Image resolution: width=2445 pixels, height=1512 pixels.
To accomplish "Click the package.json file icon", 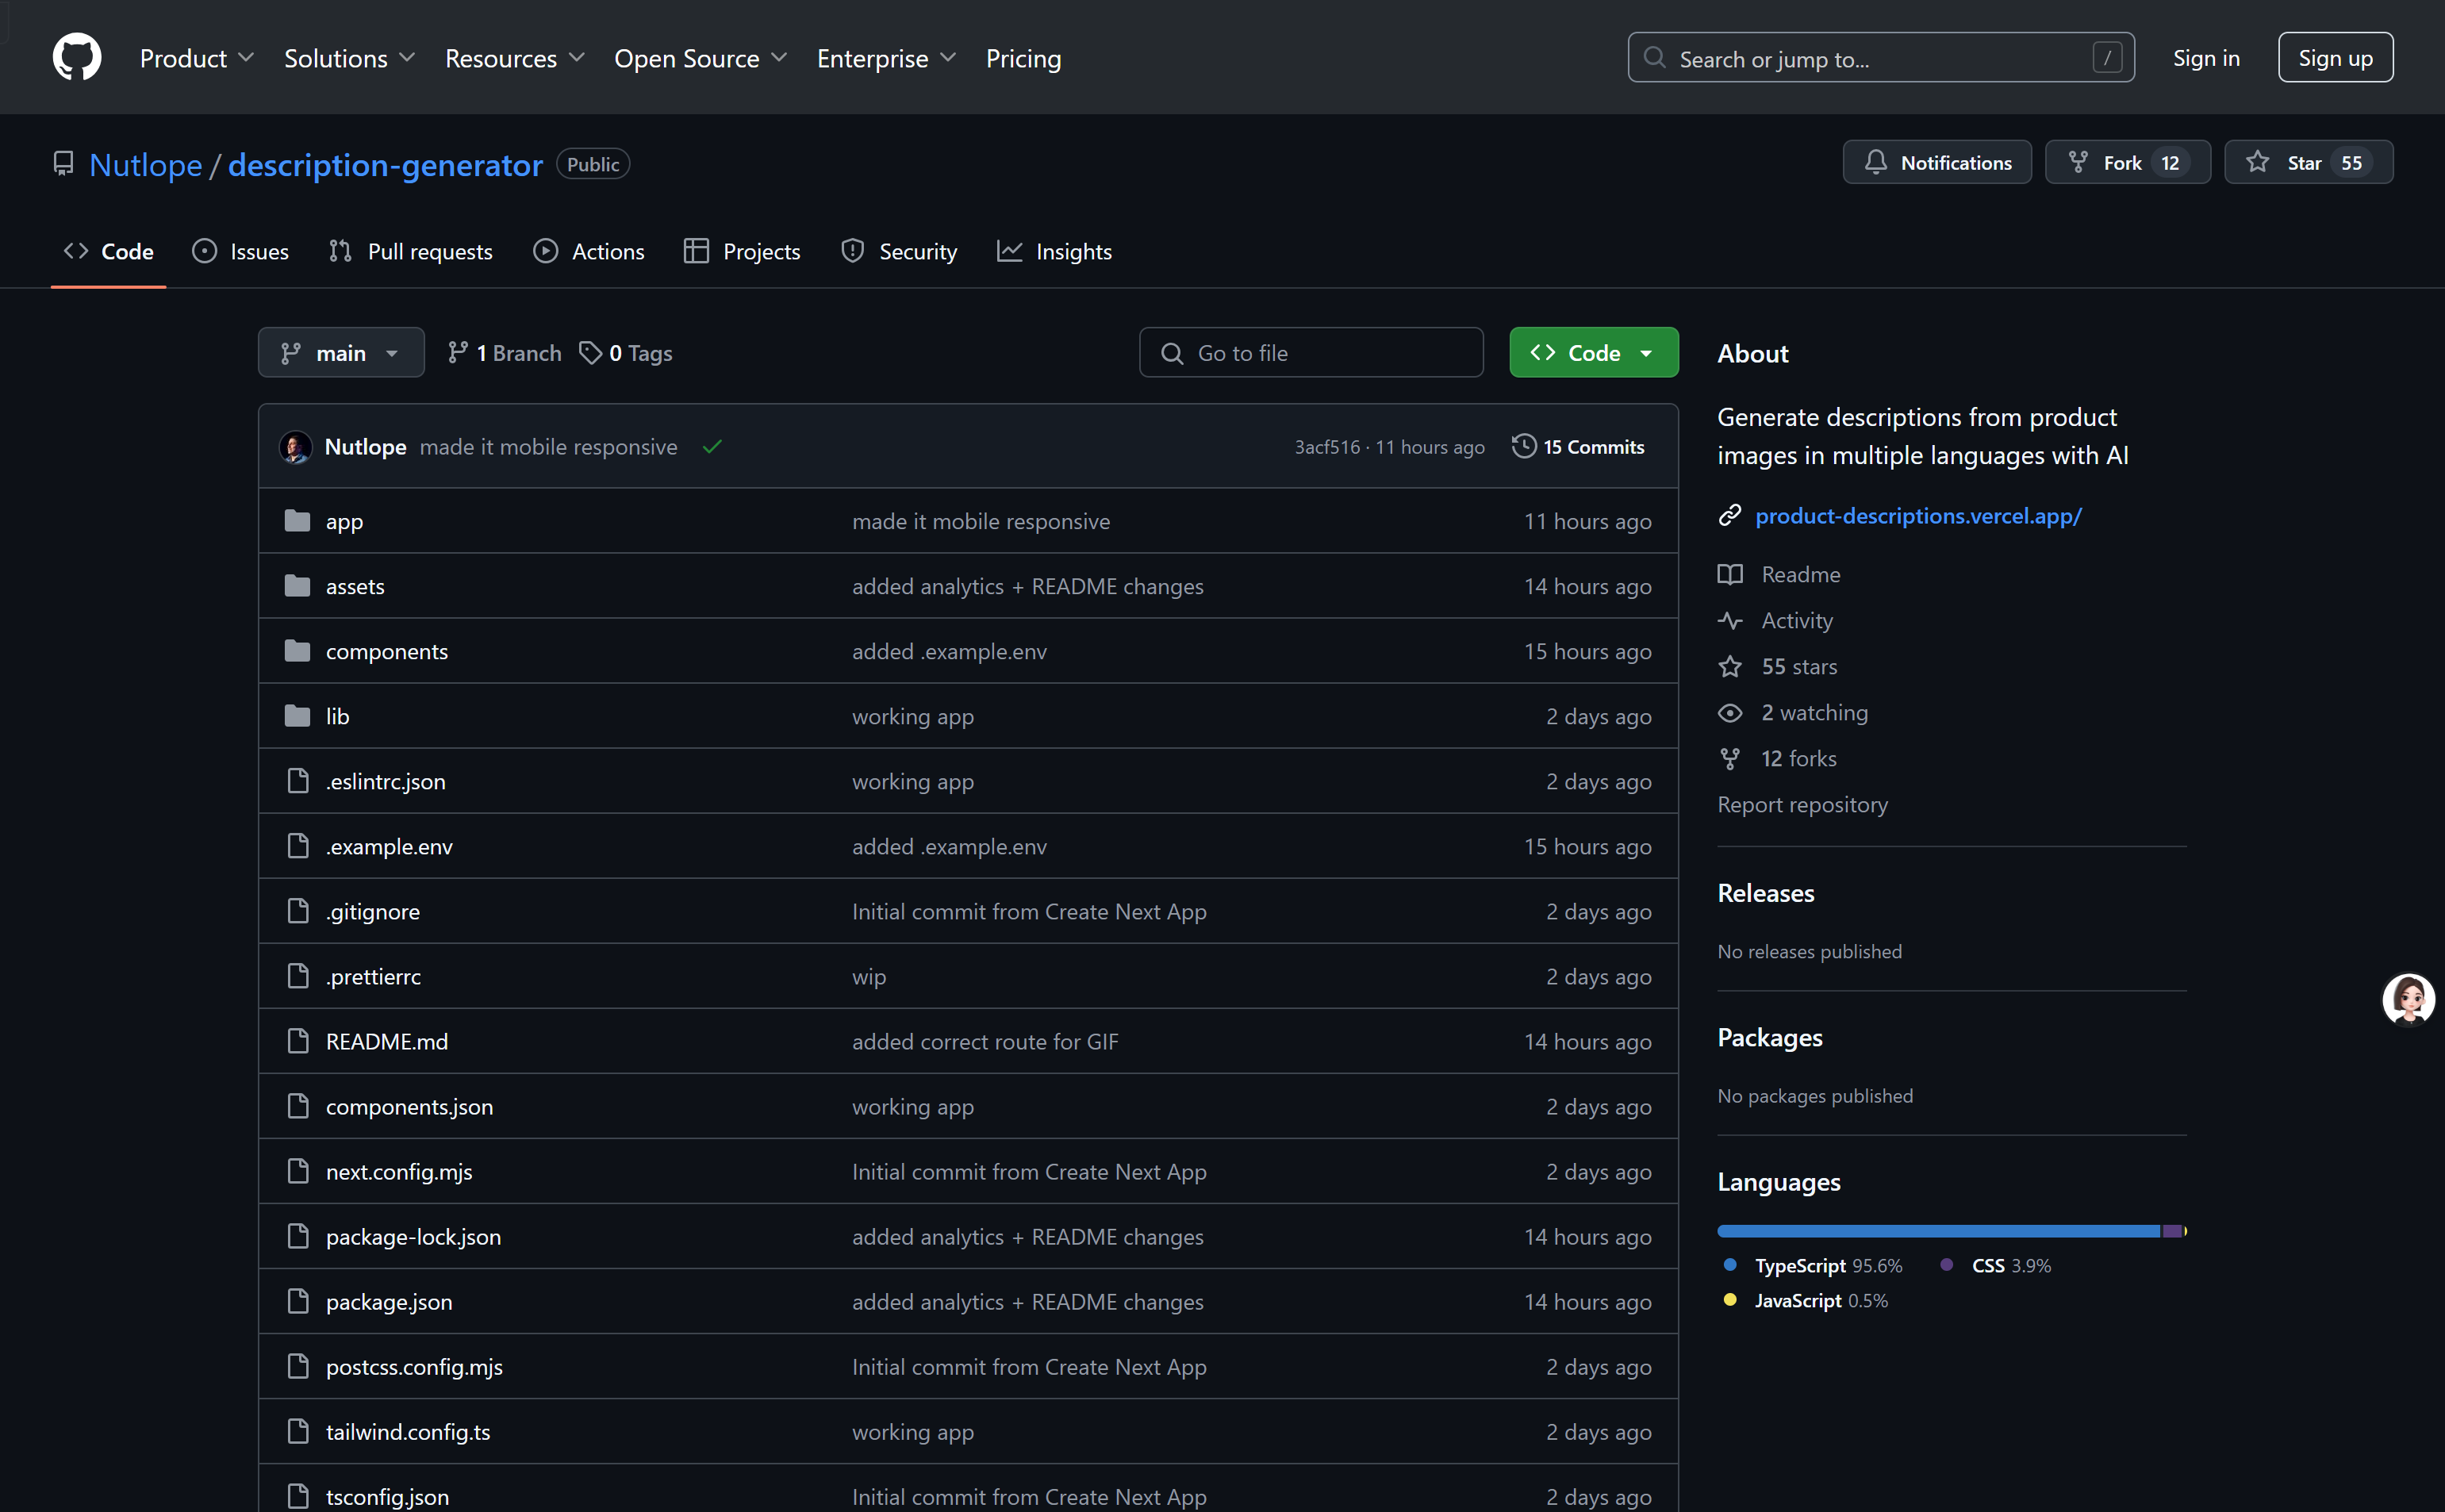I will point(297,1301).
